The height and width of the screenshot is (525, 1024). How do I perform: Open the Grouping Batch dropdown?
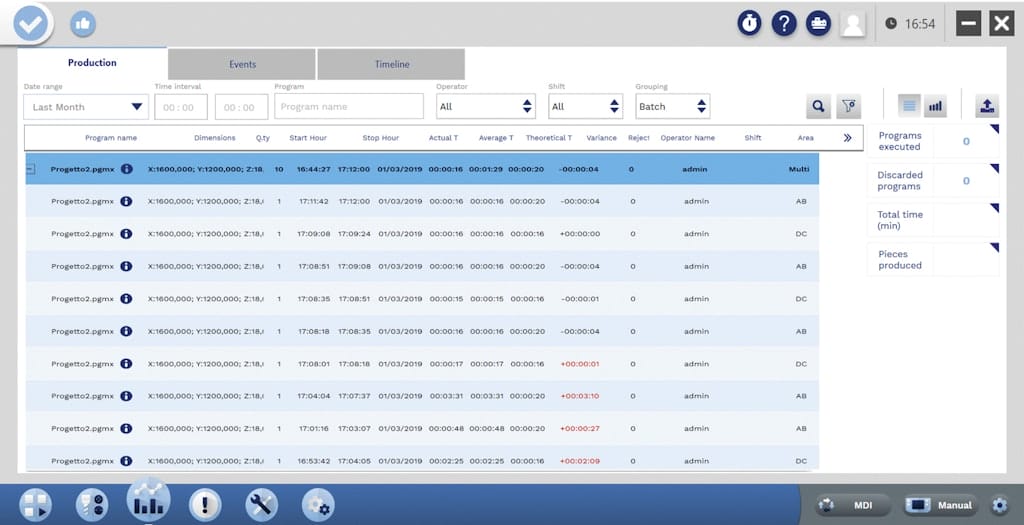point(673,107)
